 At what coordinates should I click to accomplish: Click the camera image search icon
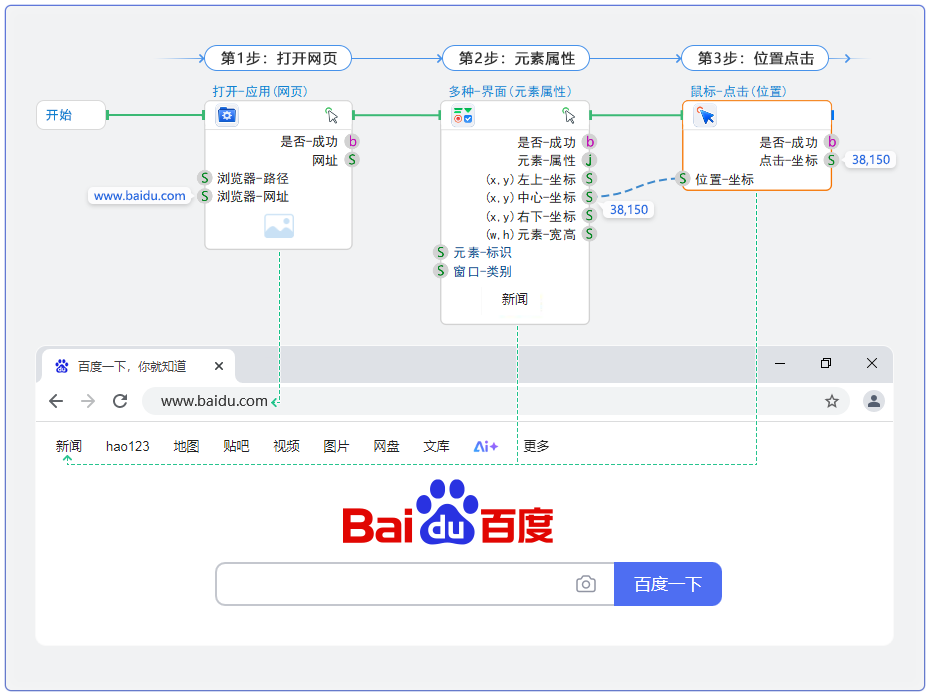(586, 584)
